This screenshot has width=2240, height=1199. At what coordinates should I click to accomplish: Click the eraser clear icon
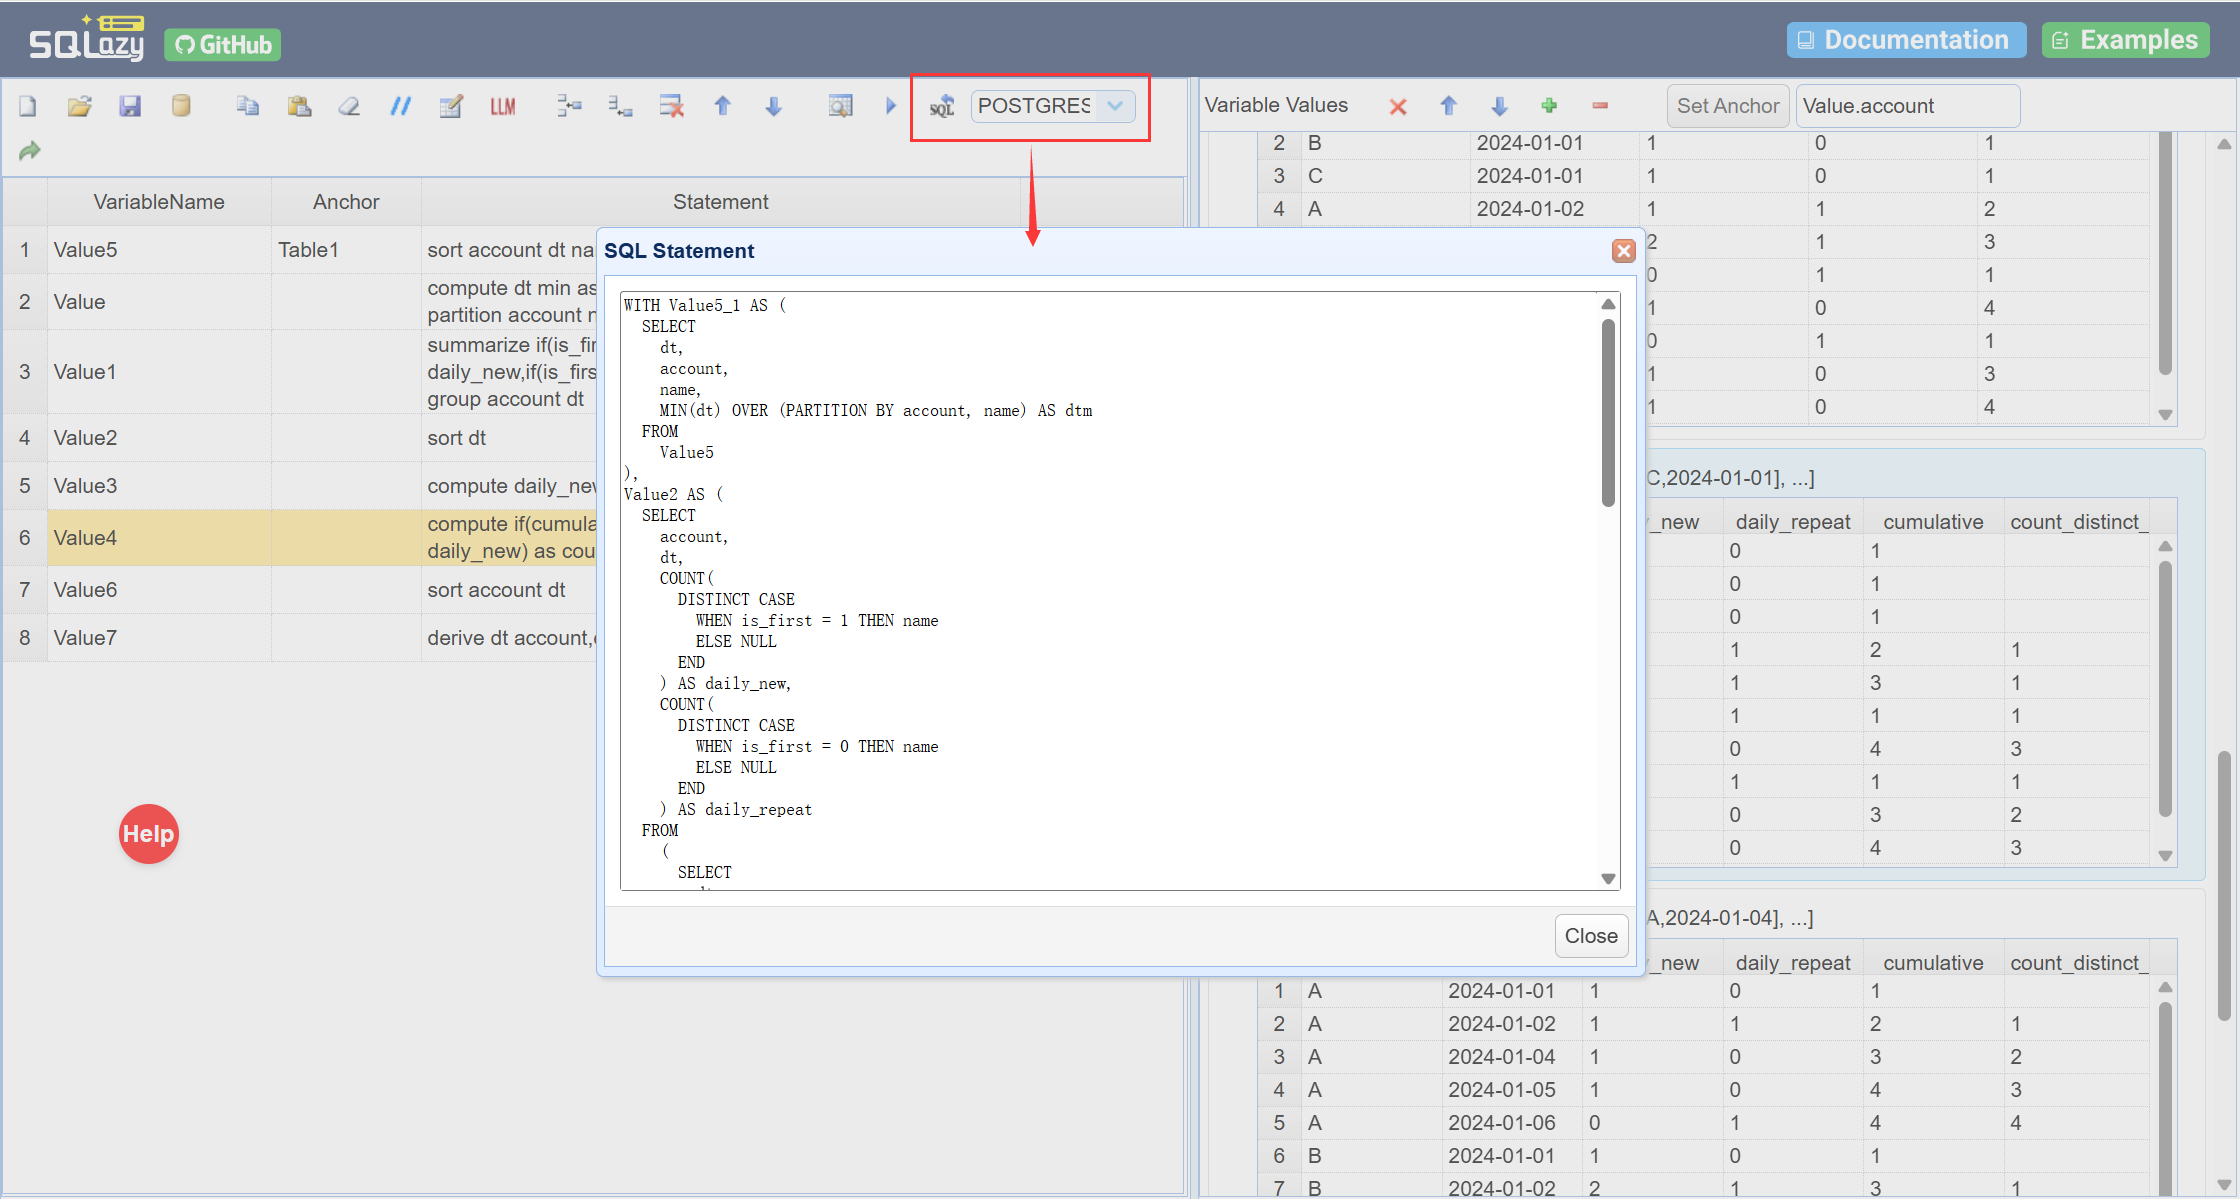pyautogui.click(x=349, y=106)
